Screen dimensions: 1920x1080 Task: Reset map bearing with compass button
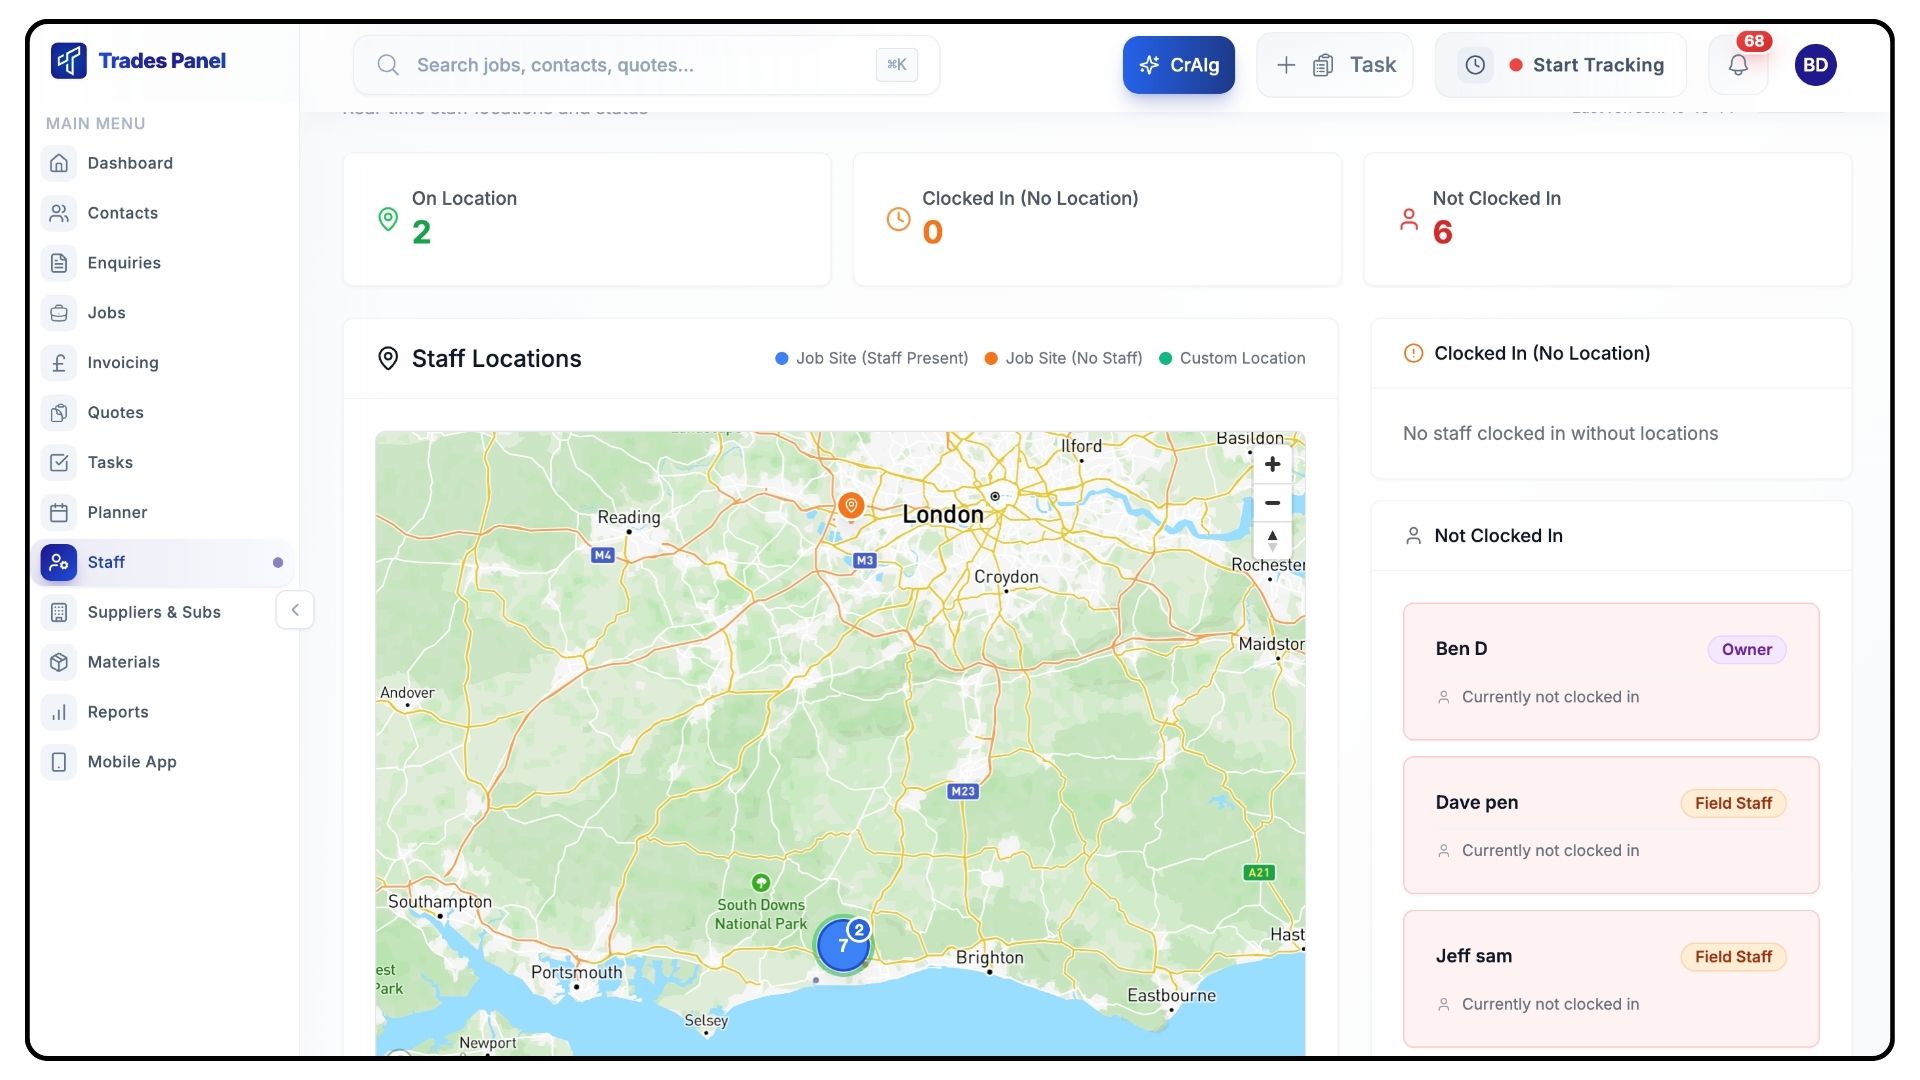tap(1272, 541)
